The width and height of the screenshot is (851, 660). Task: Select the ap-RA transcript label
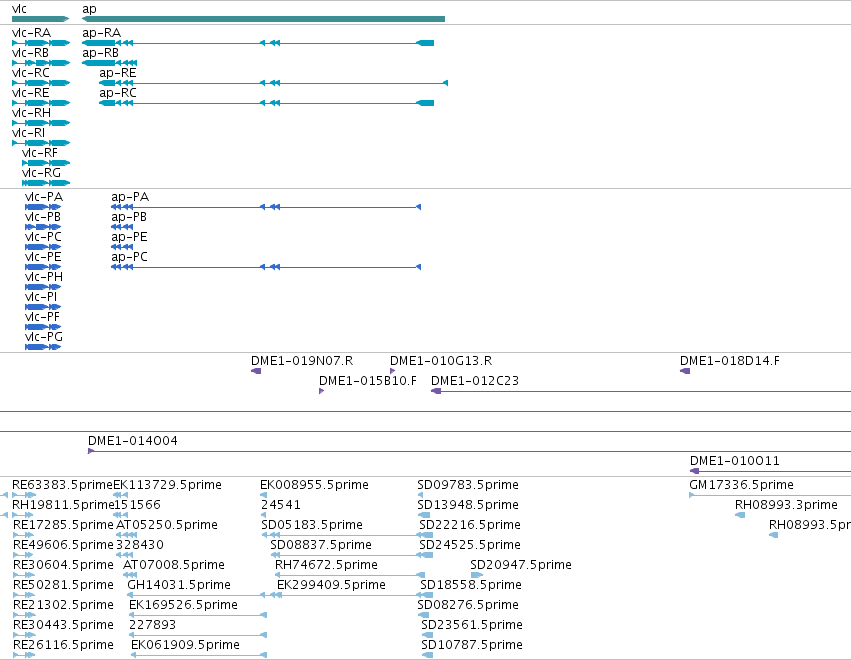101,33
